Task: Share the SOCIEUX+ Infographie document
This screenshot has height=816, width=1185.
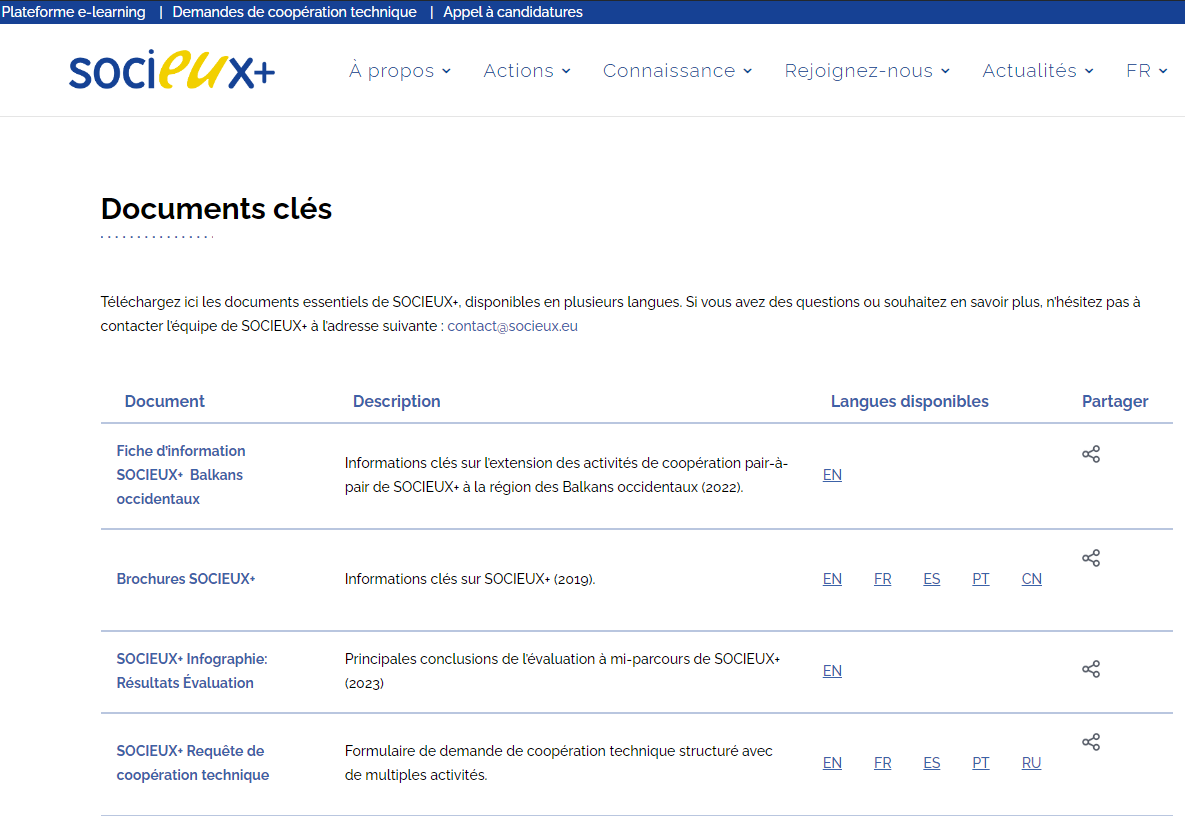Action: (x=1091, y=669)
